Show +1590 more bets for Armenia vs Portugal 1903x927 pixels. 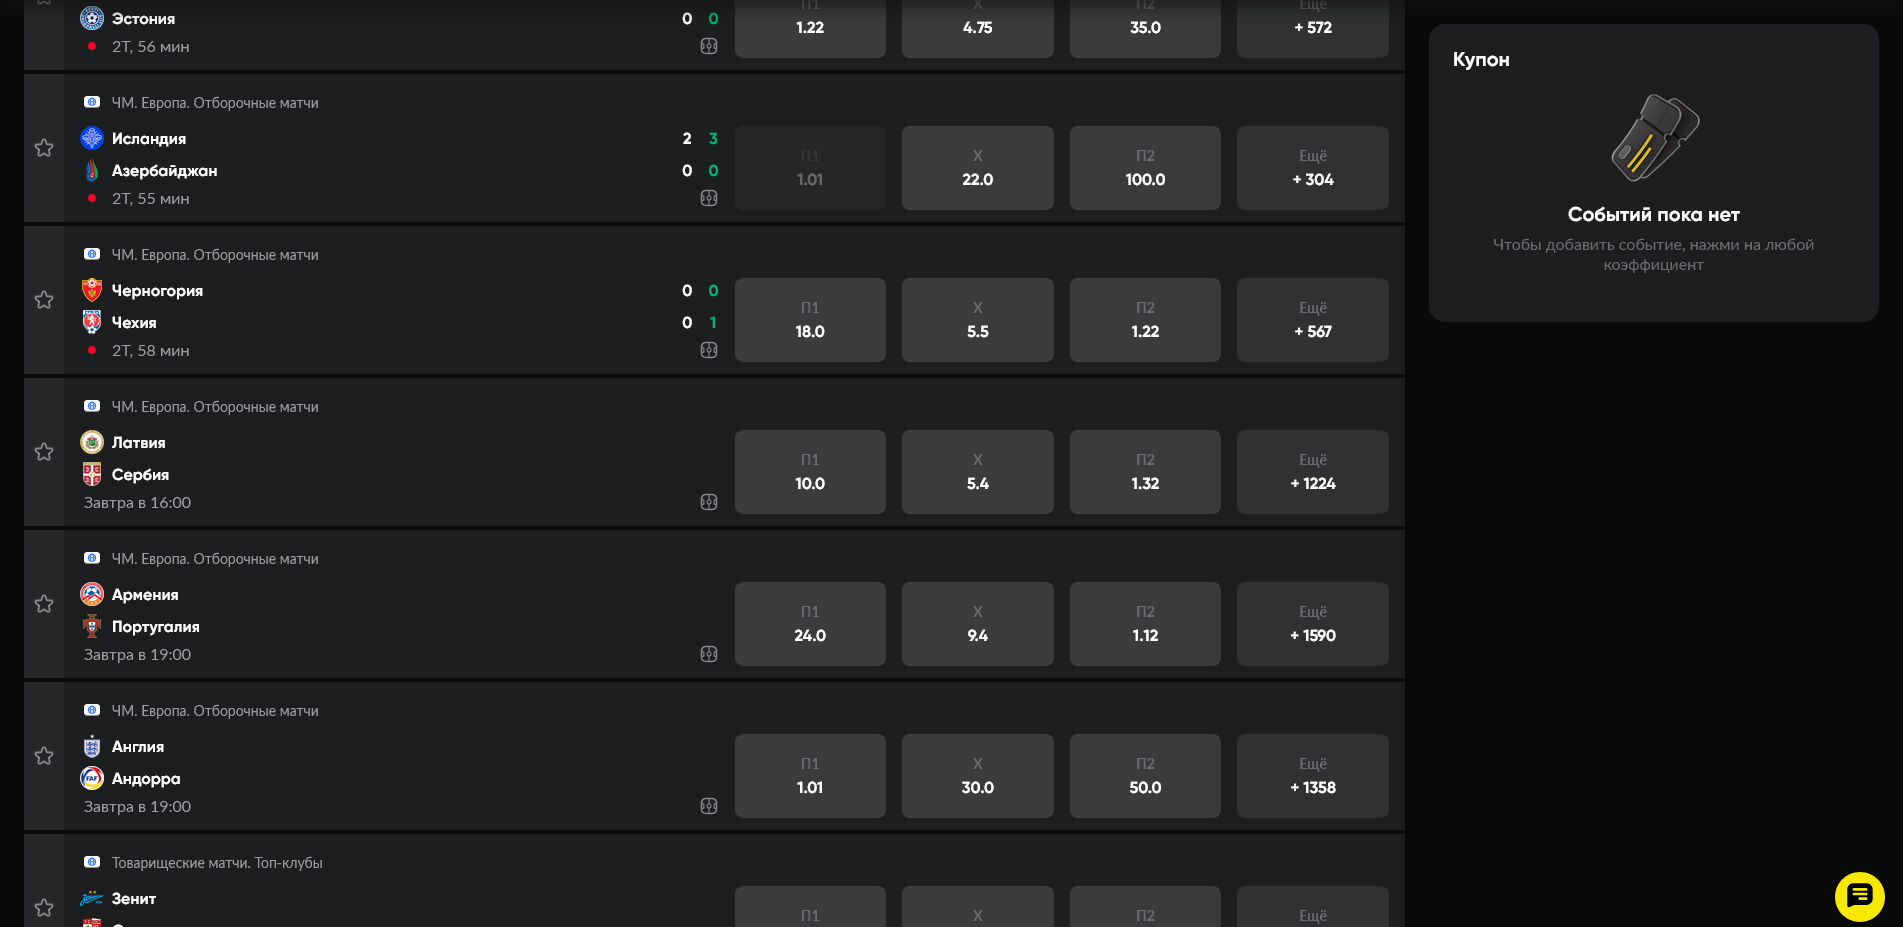[1312, 624]
